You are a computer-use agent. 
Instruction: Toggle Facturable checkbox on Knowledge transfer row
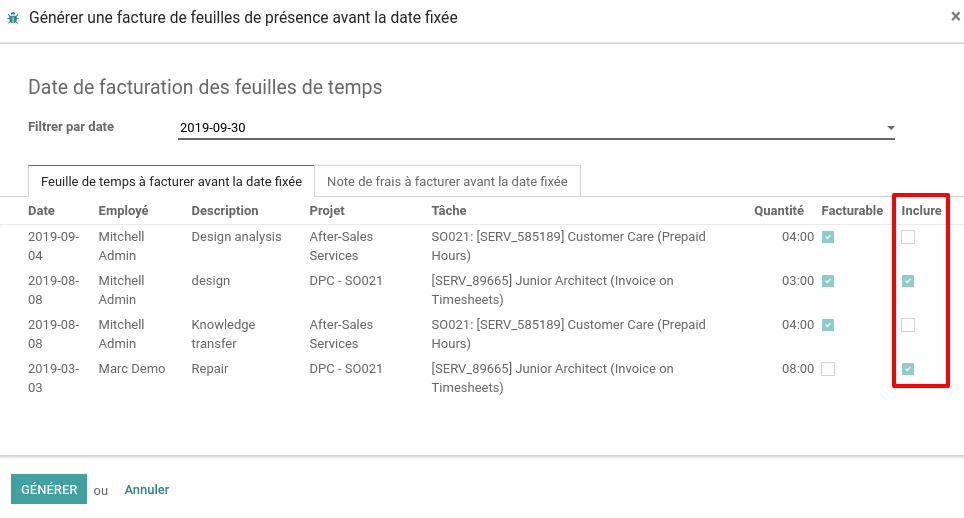click(x=828, y=325)
